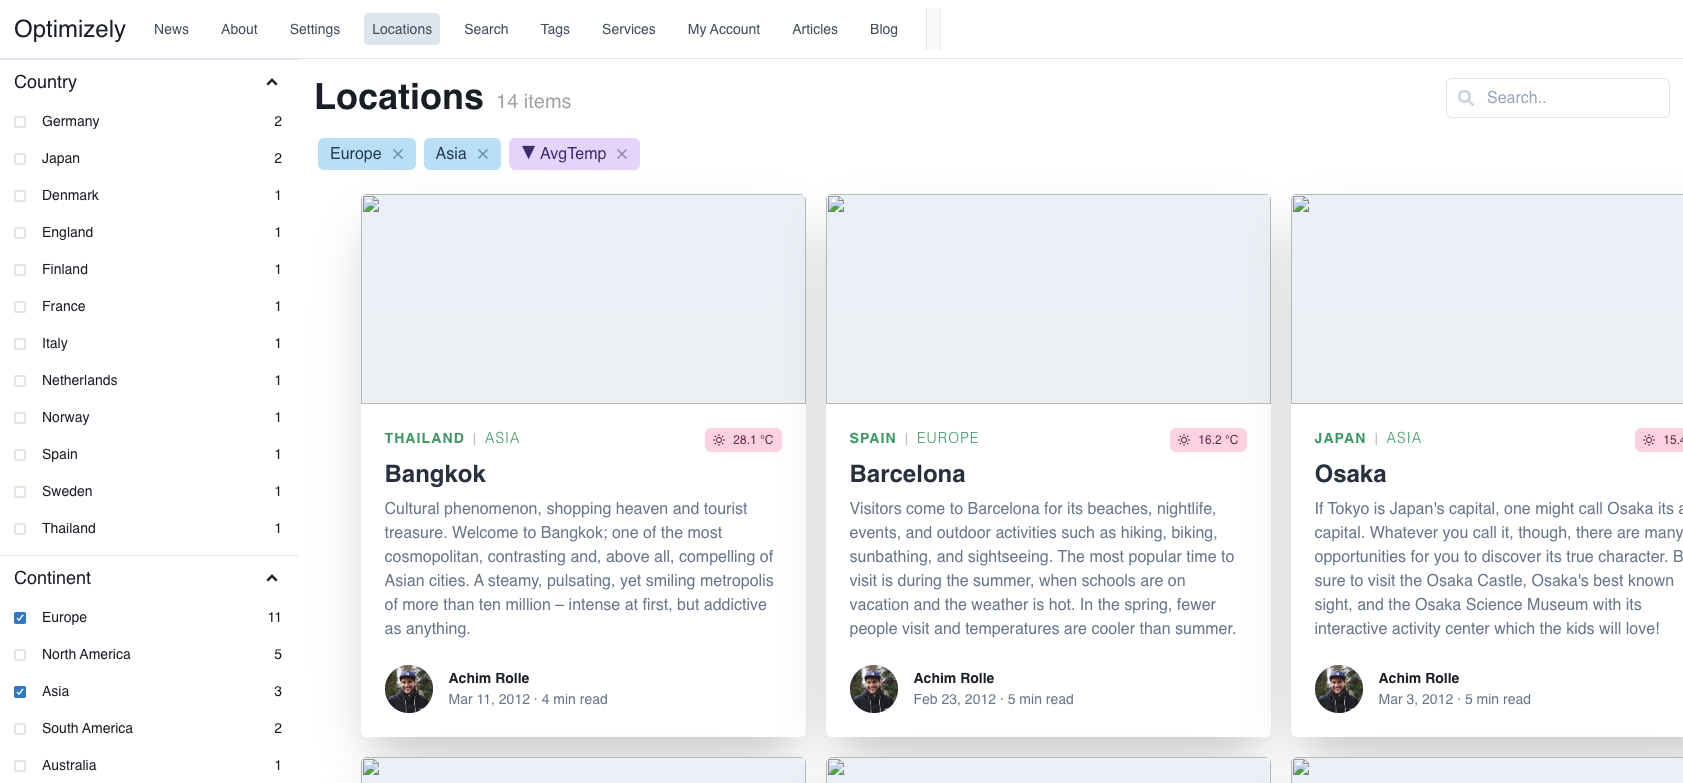This screenshot has height=783, width=1683.
Task: Remove the AvgTemp filter tag
Action: click(622, 154)
